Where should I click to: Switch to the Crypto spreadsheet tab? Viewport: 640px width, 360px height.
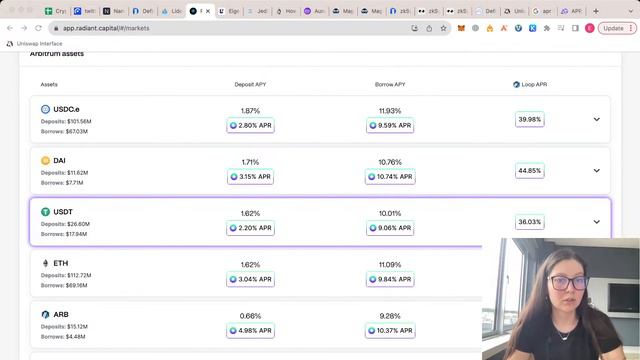click(x=56, y=11)
